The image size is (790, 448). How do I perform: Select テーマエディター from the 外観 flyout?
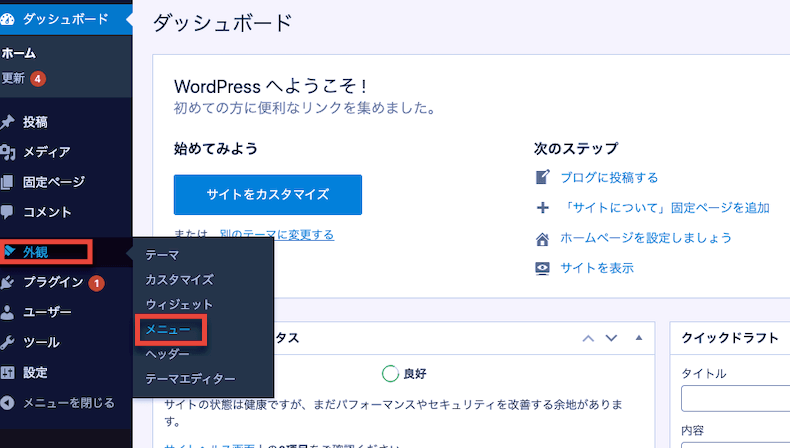click(190, 379)
